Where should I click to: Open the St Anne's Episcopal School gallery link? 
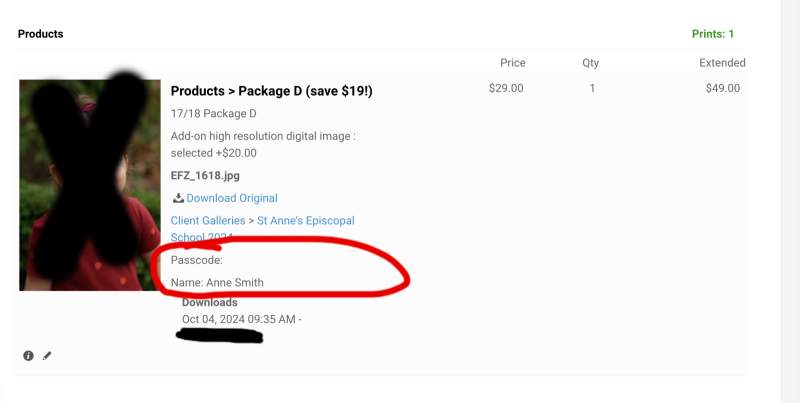[x=263, y=229]
